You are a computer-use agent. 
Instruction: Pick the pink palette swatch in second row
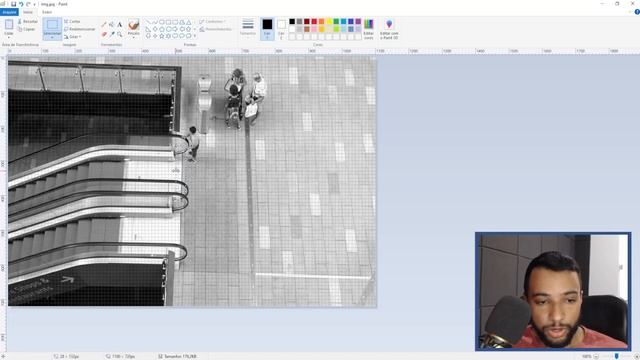314,29
